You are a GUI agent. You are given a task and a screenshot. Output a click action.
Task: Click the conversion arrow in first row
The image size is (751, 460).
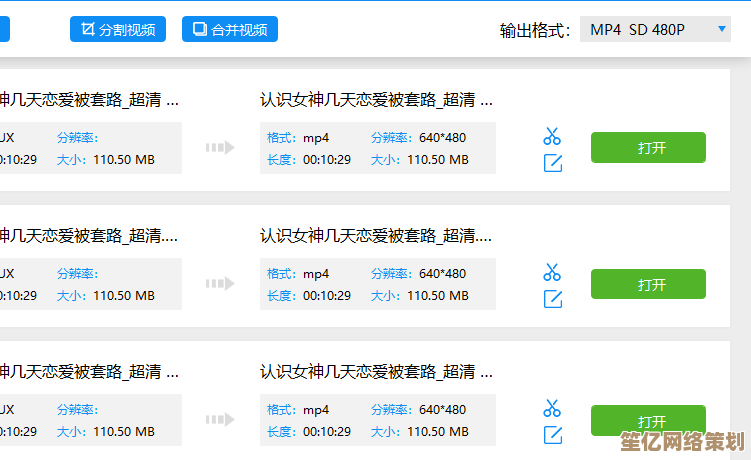[220, 148]
